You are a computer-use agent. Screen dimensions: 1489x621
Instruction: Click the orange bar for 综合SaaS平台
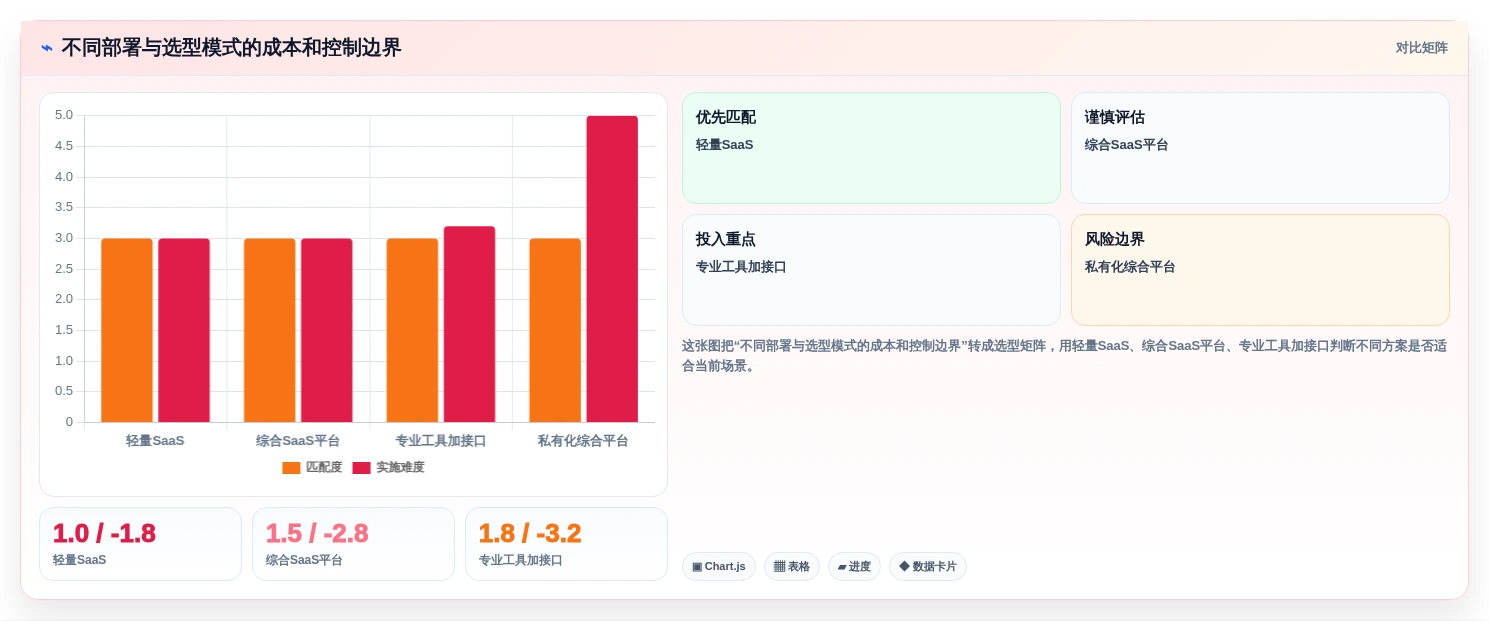tap(270, 330)
